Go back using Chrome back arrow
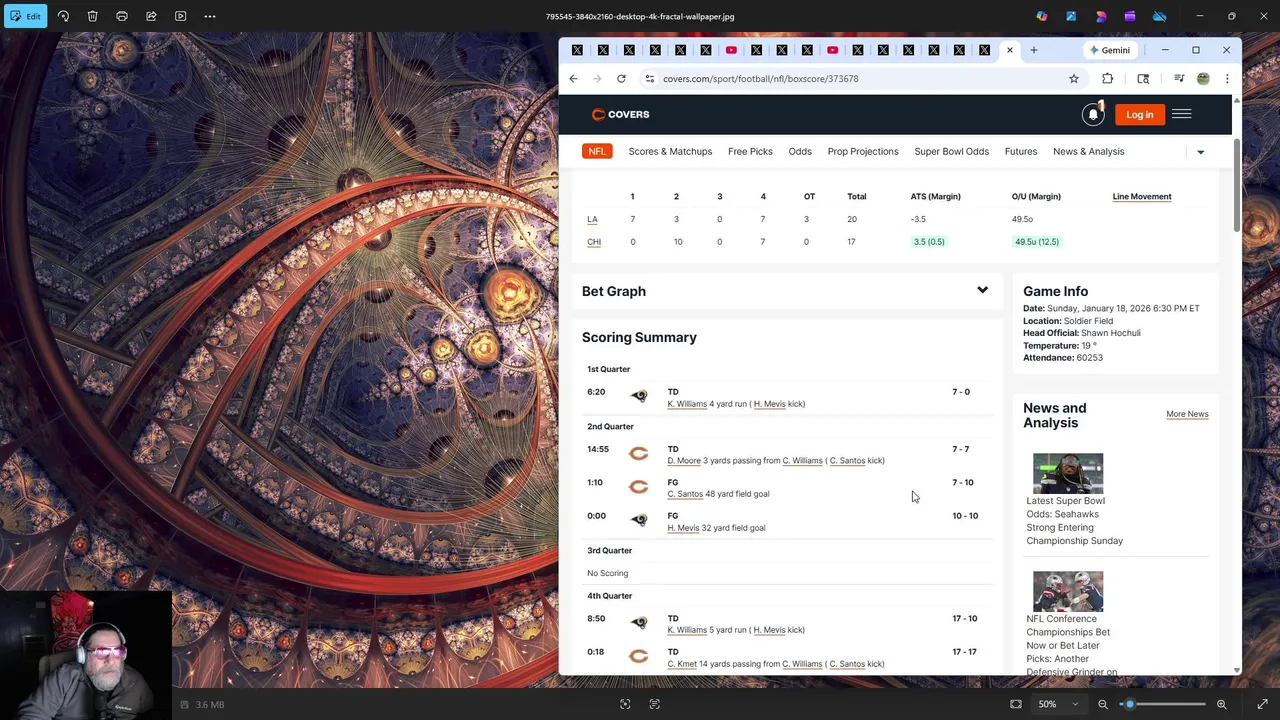Image resolution: width=1280 pixels, height=720 pixels. click(573, 79)
